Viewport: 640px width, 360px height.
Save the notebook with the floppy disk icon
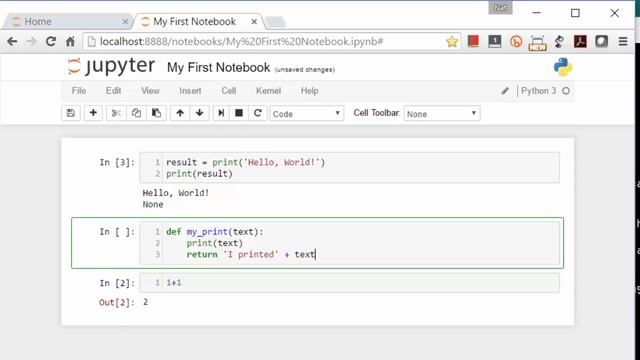[71, 113]
